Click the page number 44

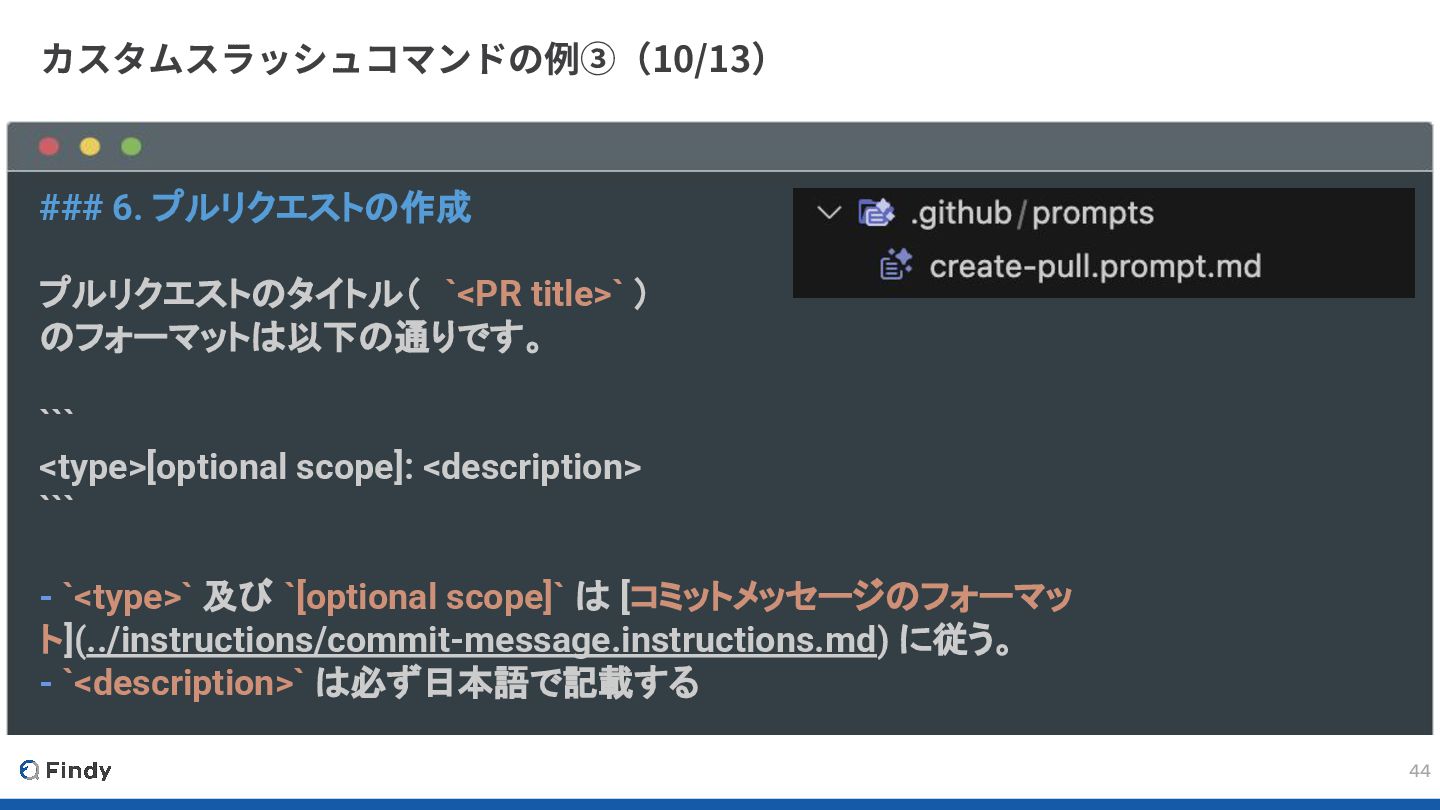(x=1419, y=770)
